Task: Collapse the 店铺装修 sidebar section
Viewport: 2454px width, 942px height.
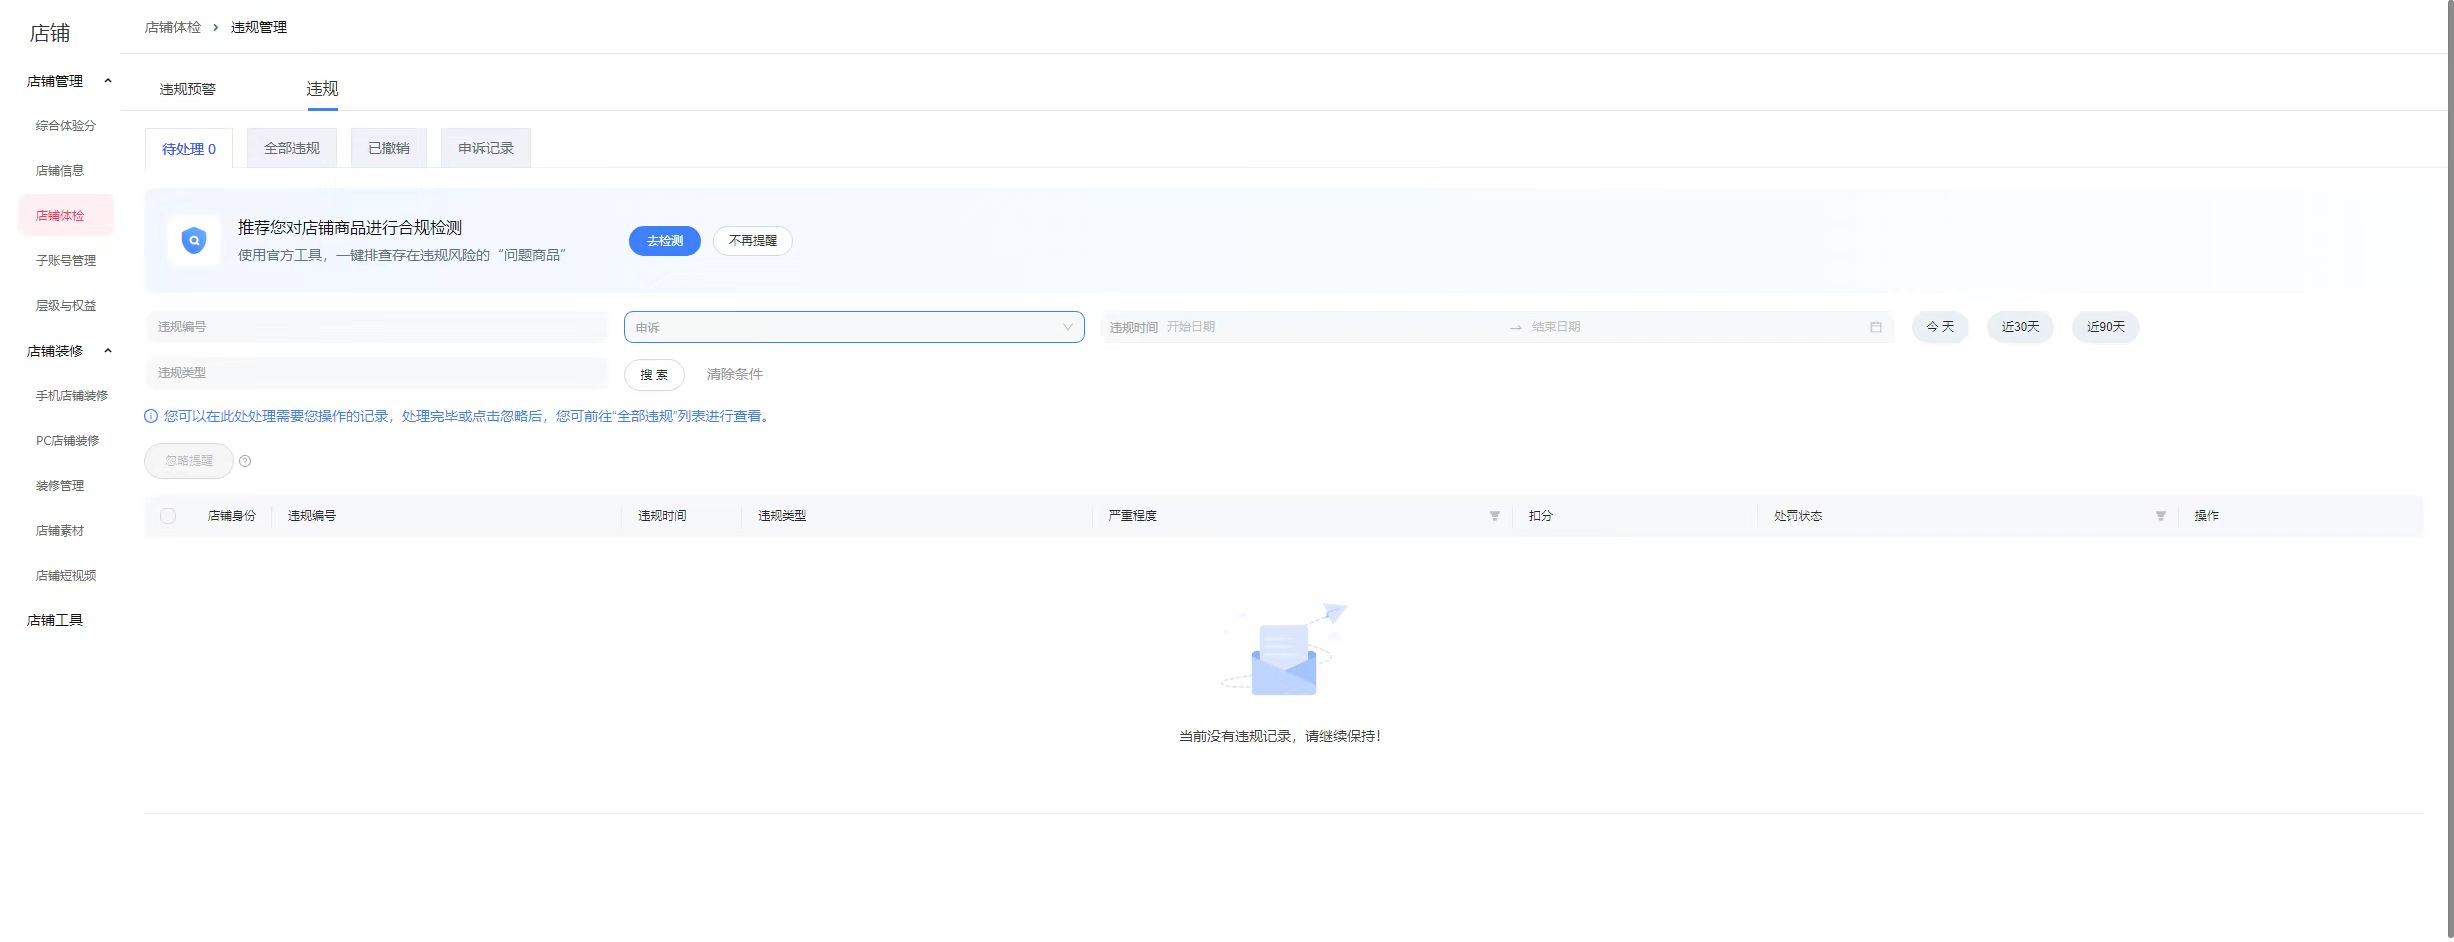Action: coord(108,351)
